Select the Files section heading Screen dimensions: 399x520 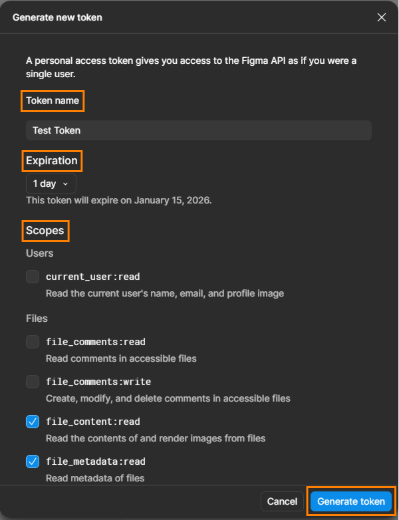click(x=37, y=319)
